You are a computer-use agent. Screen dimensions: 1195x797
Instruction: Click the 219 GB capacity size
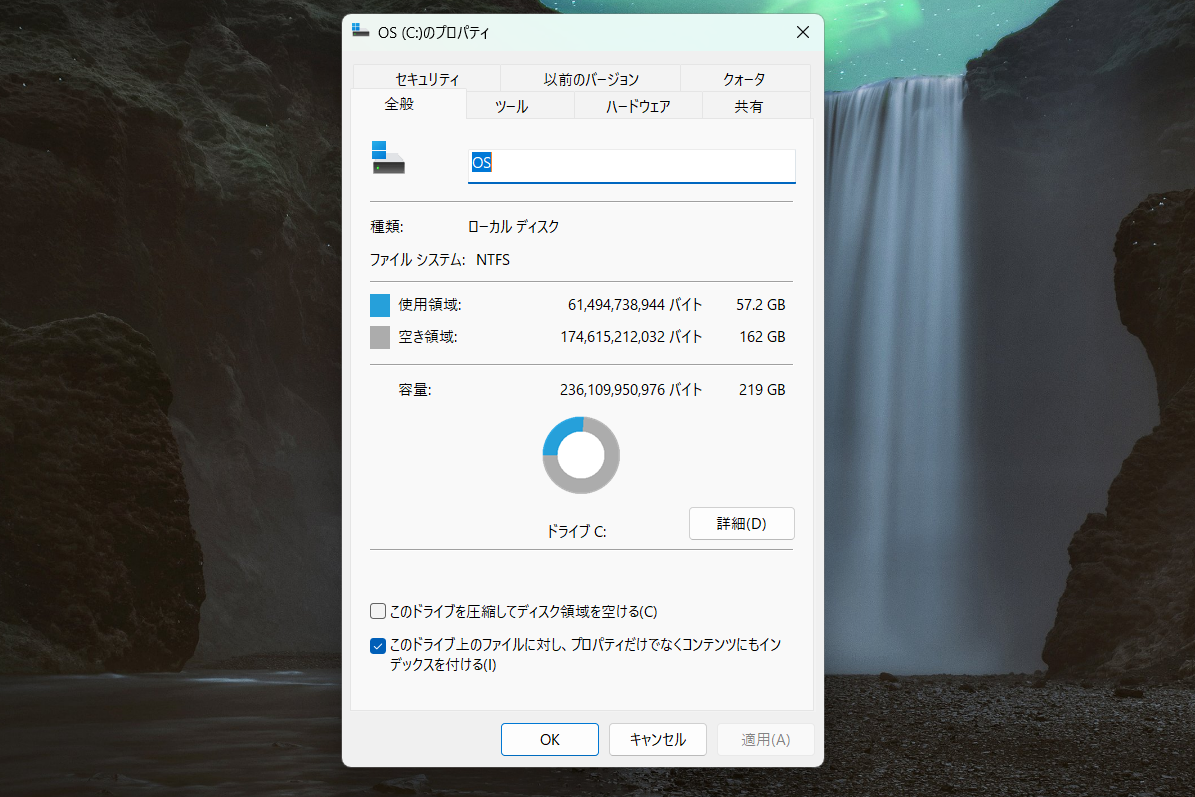pyautogui.click(x=762, y=389)
